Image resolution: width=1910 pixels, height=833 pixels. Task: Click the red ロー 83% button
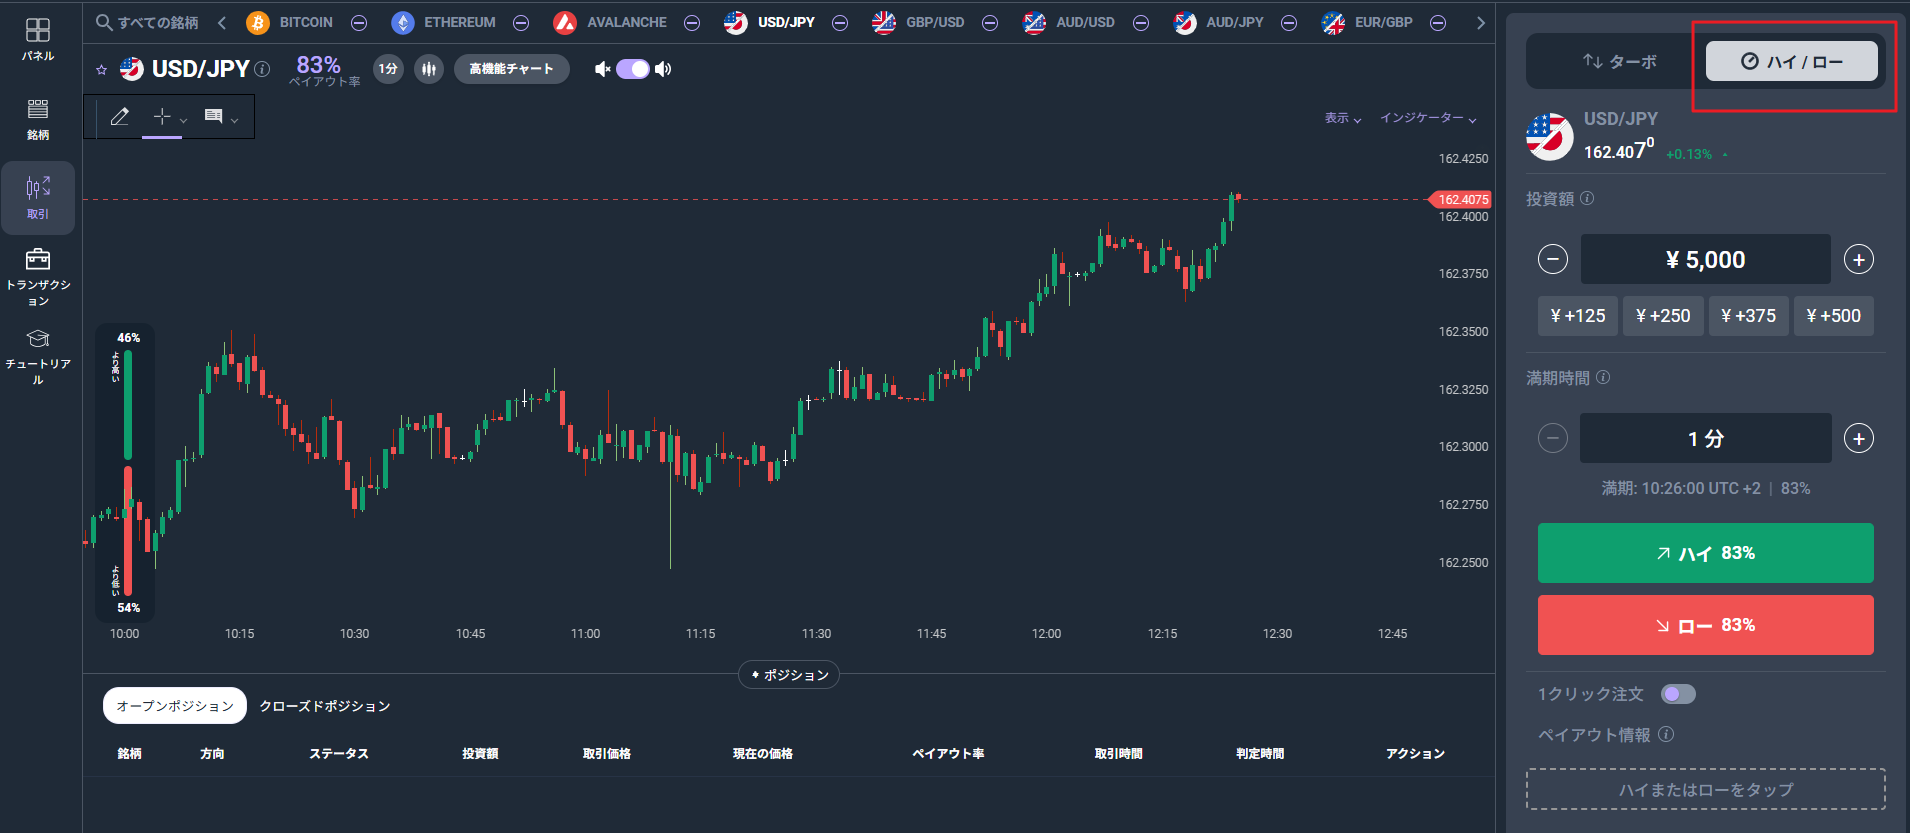tap(1705, 625)
